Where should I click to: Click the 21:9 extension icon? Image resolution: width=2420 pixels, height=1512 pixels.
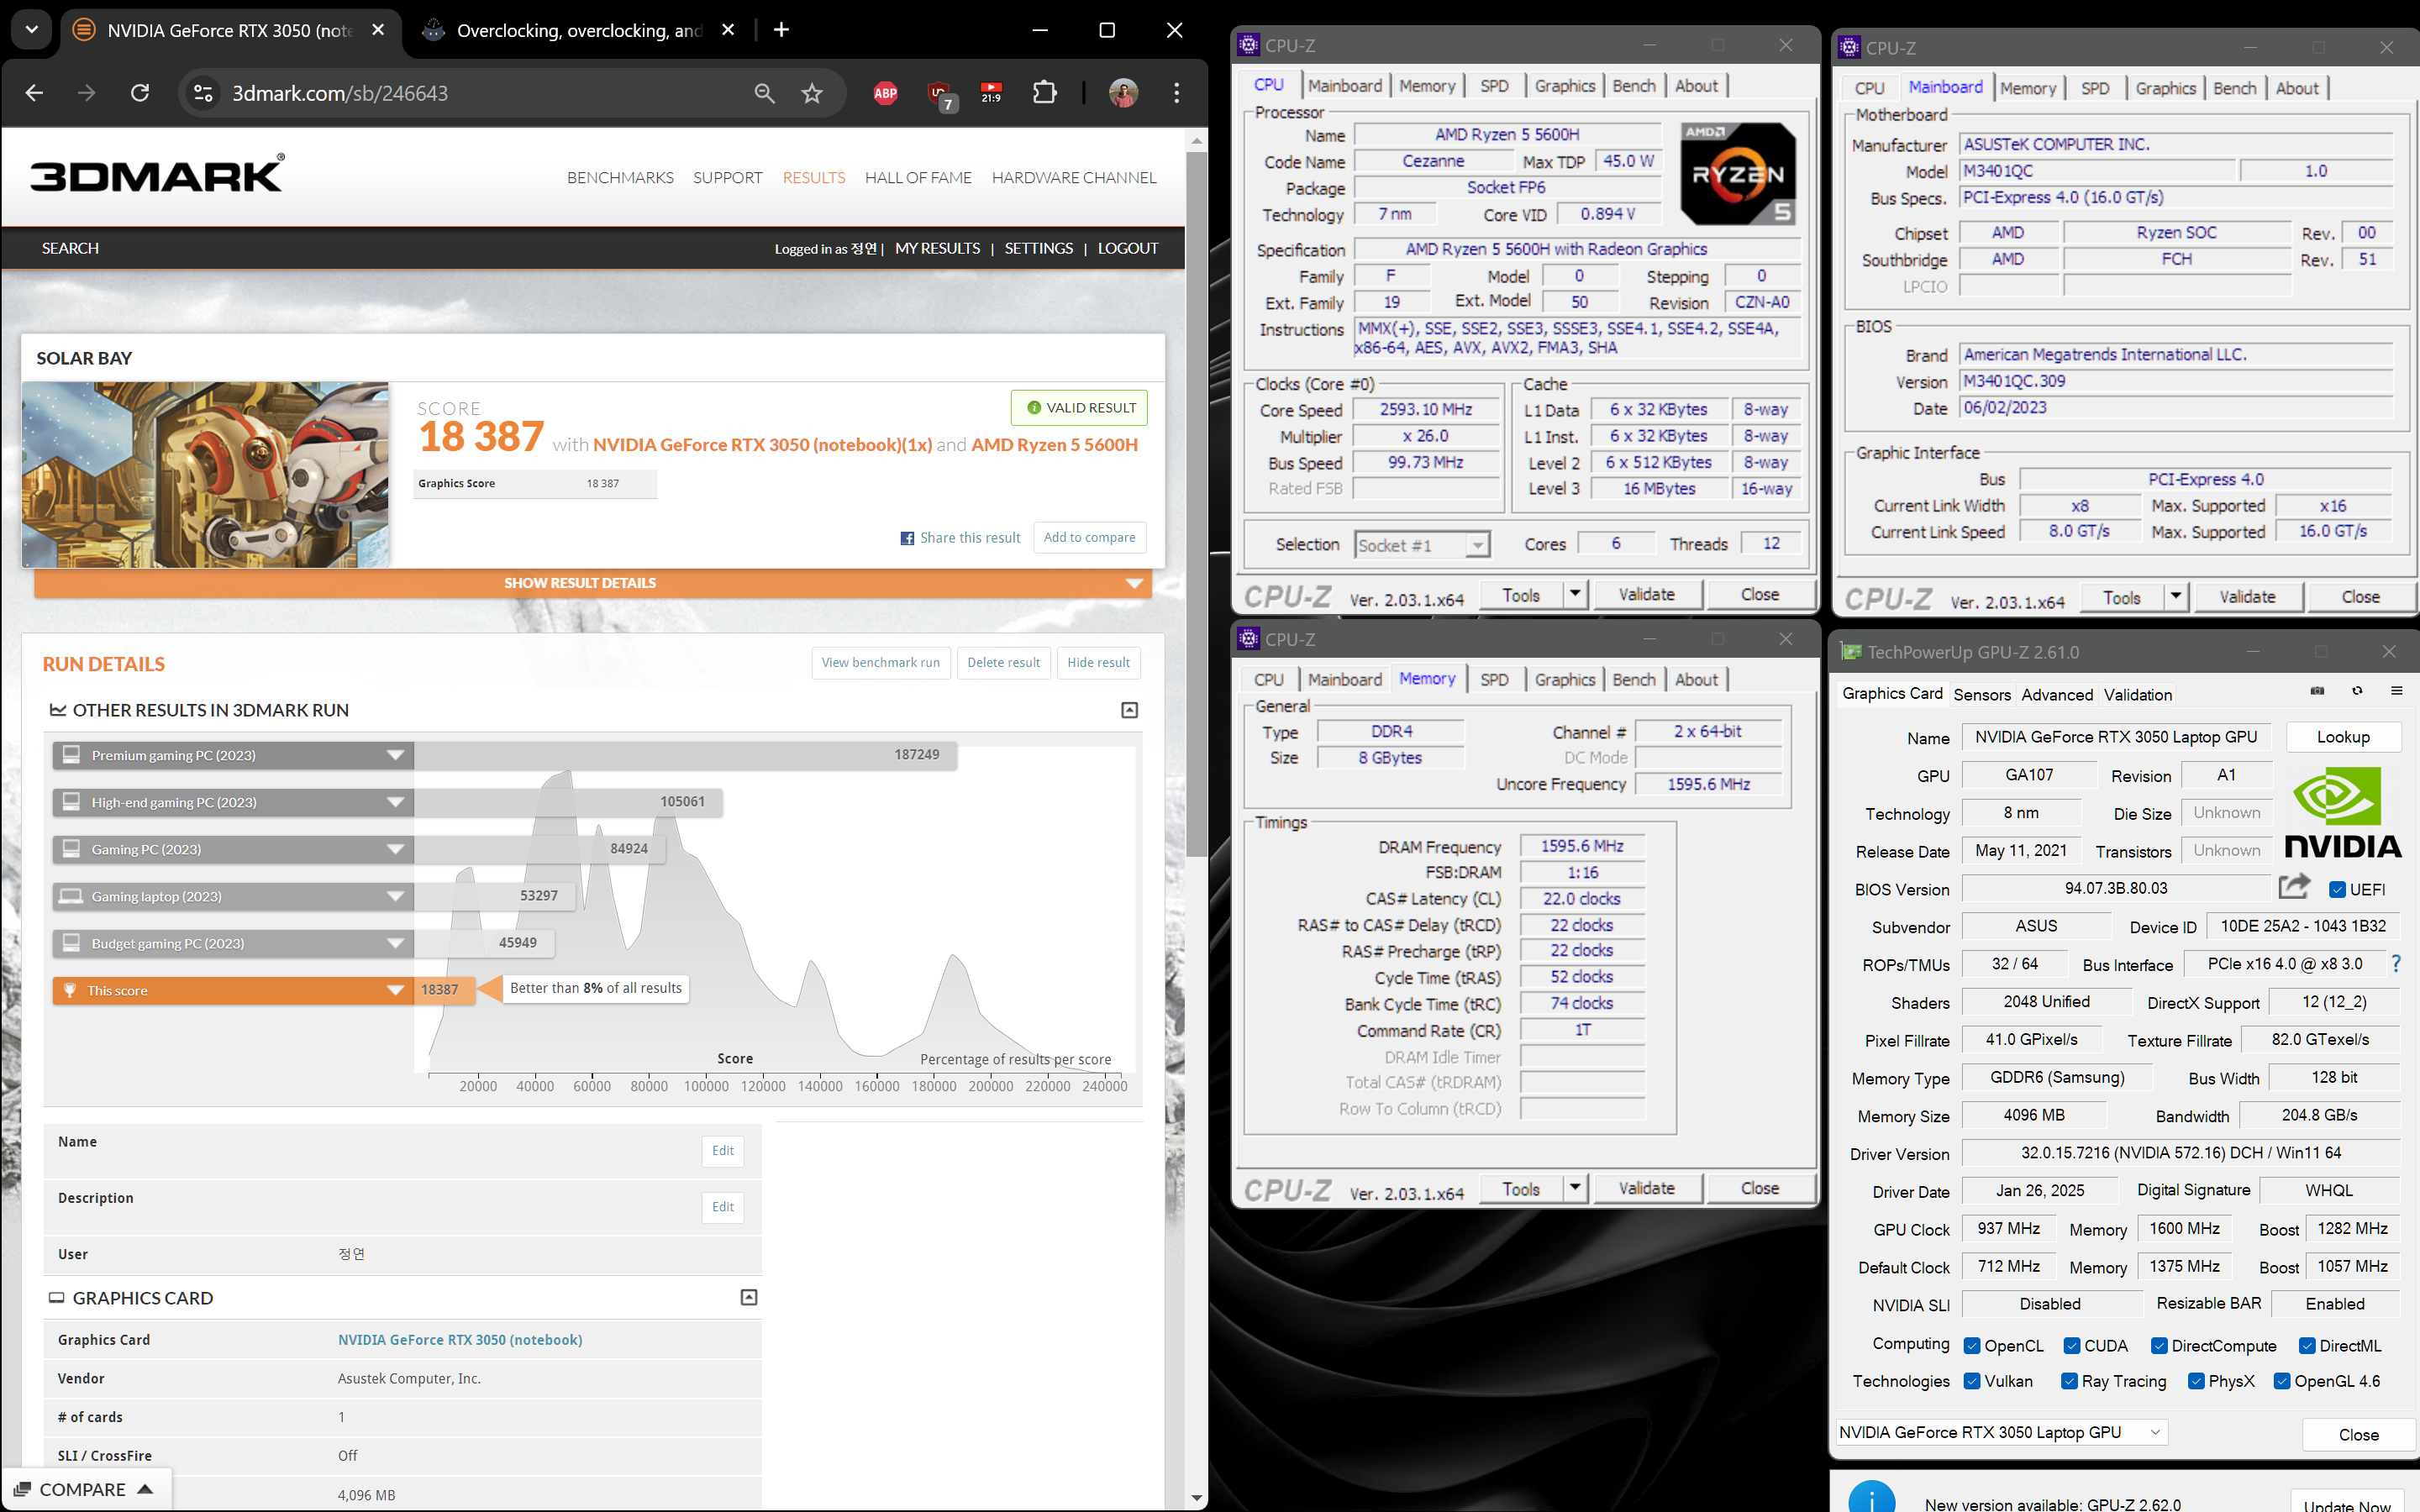[x=991, y=93]
